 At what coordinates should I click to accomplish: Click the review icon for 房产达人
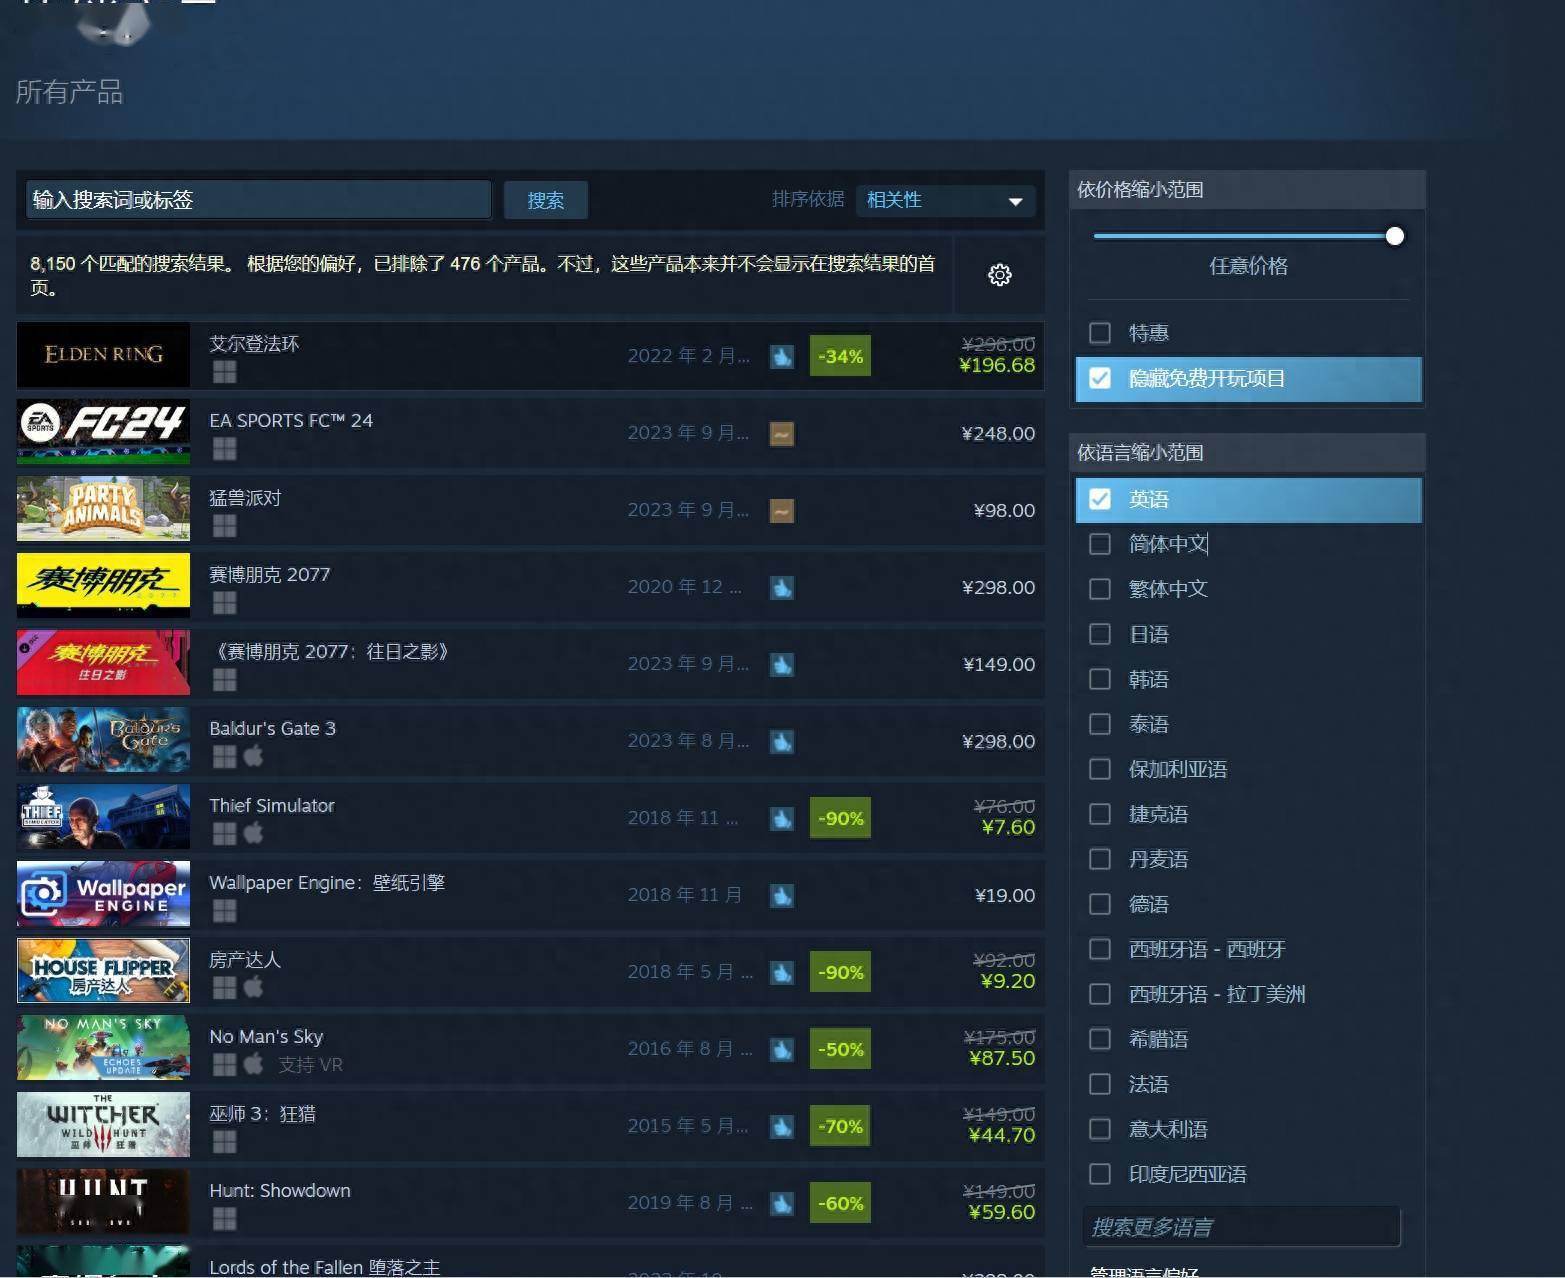click(782, 972)
